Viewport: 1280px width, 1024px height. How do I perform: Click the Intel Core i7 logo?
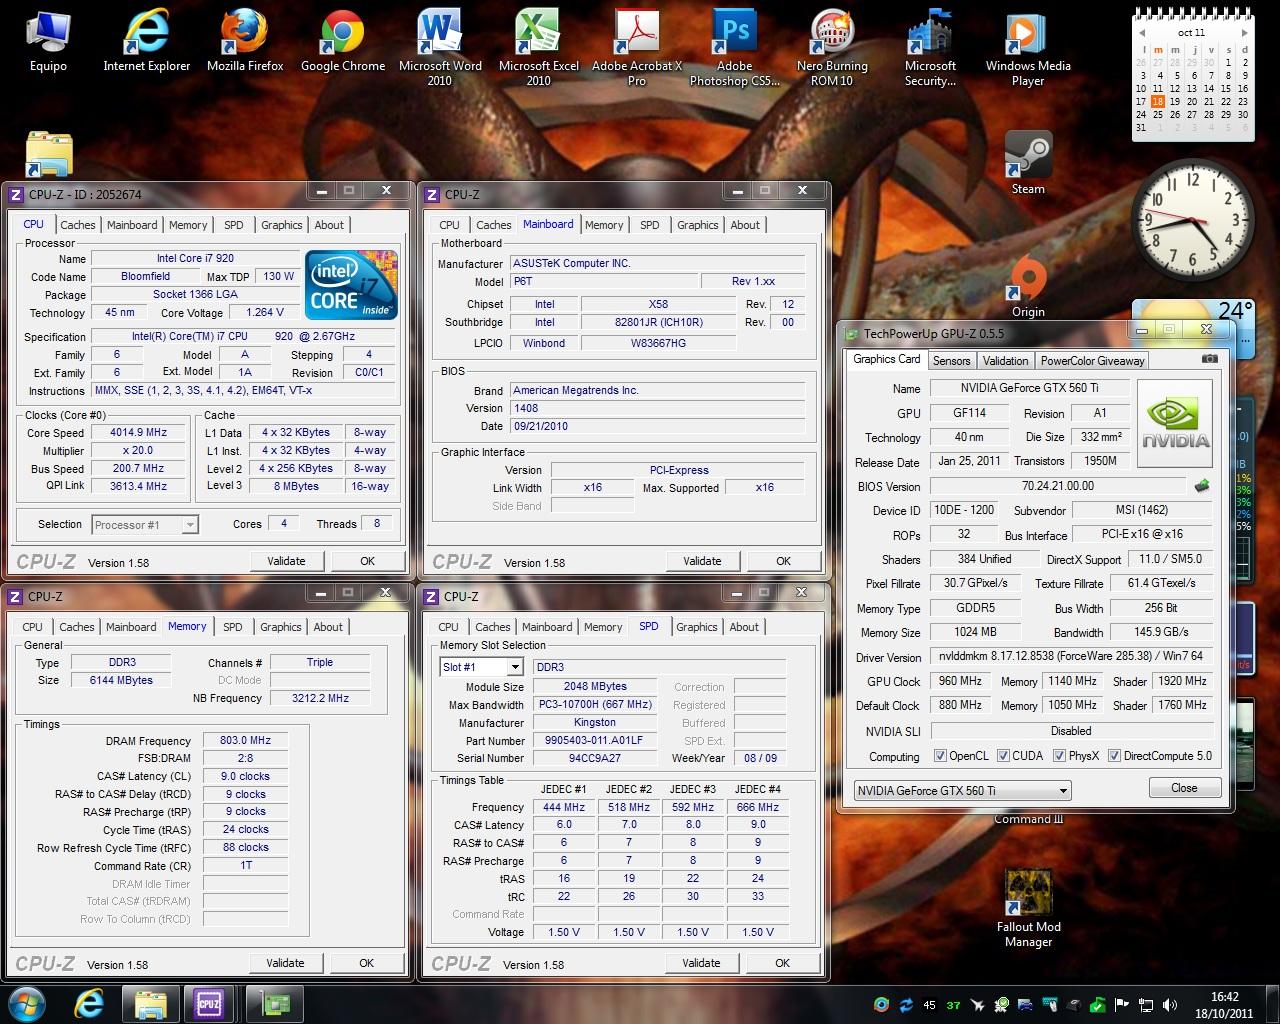[351, 285]
